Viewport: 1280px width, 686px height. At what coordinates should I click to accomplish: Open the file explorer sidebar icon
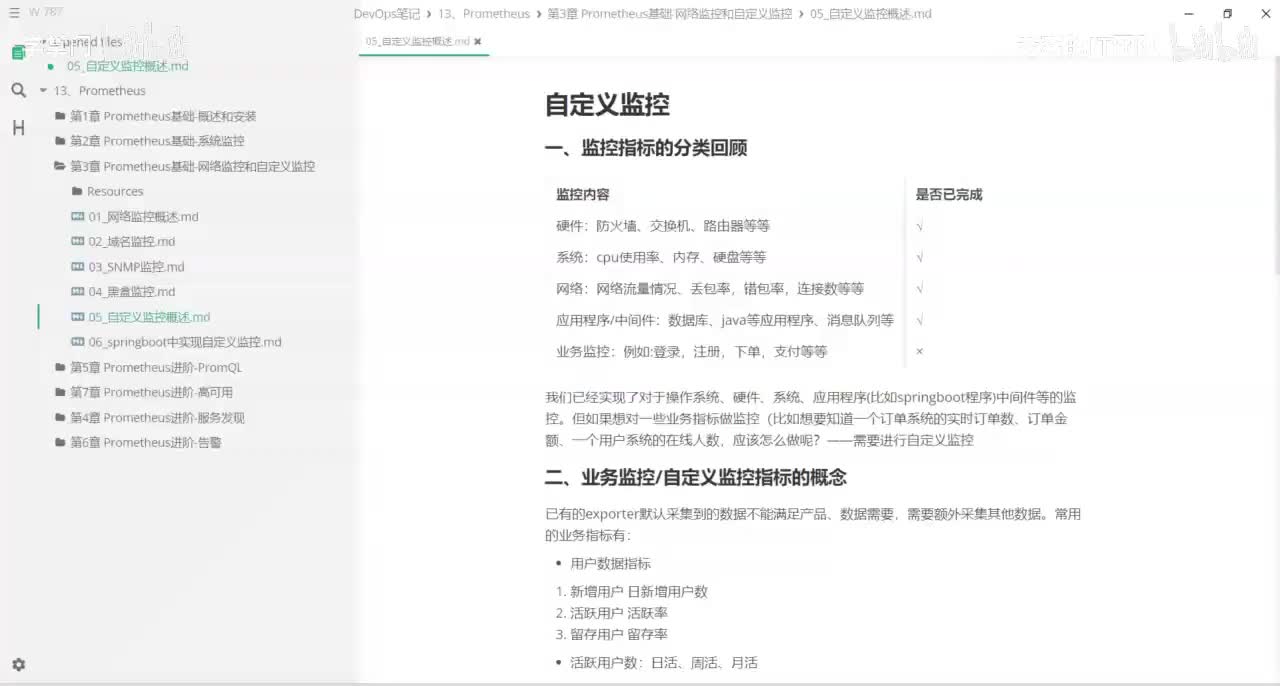(18, 53)
